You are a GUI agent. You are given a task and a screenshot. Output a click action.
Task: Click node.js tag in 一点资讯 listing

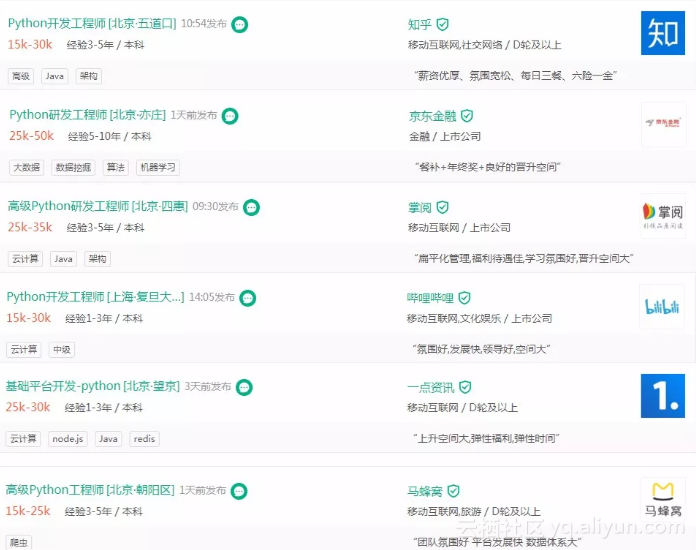pyautogui.click(x=67, y=439)
